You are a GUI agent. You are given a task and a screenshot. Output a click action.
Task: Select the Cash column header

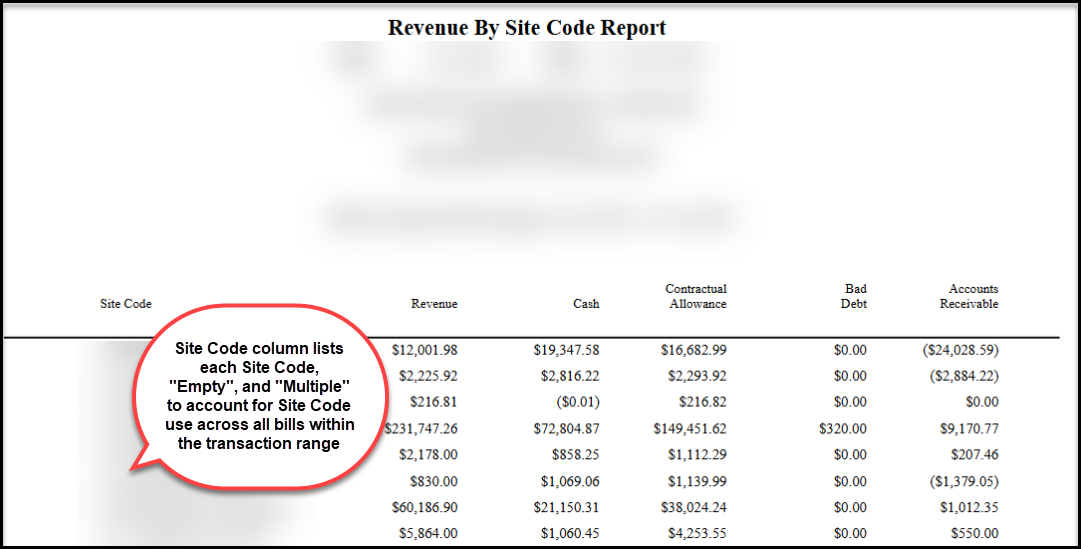click(x=586, y=304)
